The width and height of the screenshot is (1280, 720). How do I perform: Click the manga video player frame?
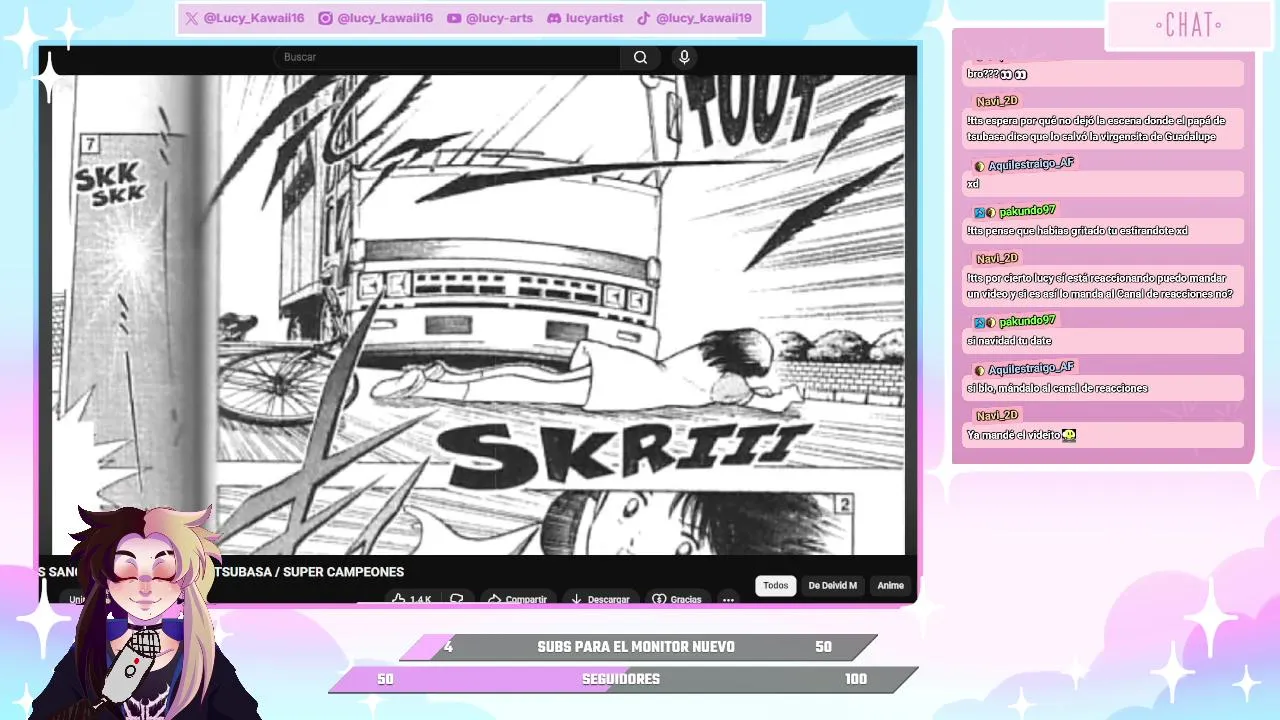click(x=478, y=314)
